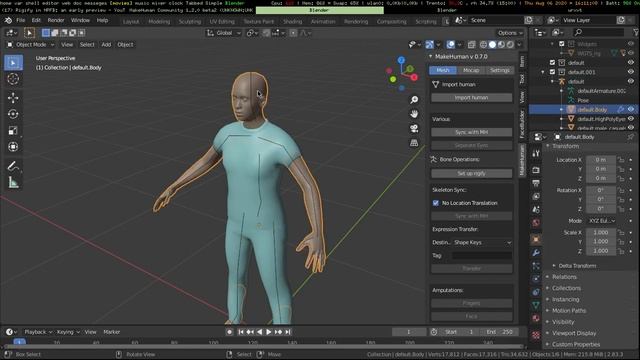Image resolution: width=640 pixels, height=360 pixels.
Task: Click the pan view hand icon
Action: coord(414,114)
